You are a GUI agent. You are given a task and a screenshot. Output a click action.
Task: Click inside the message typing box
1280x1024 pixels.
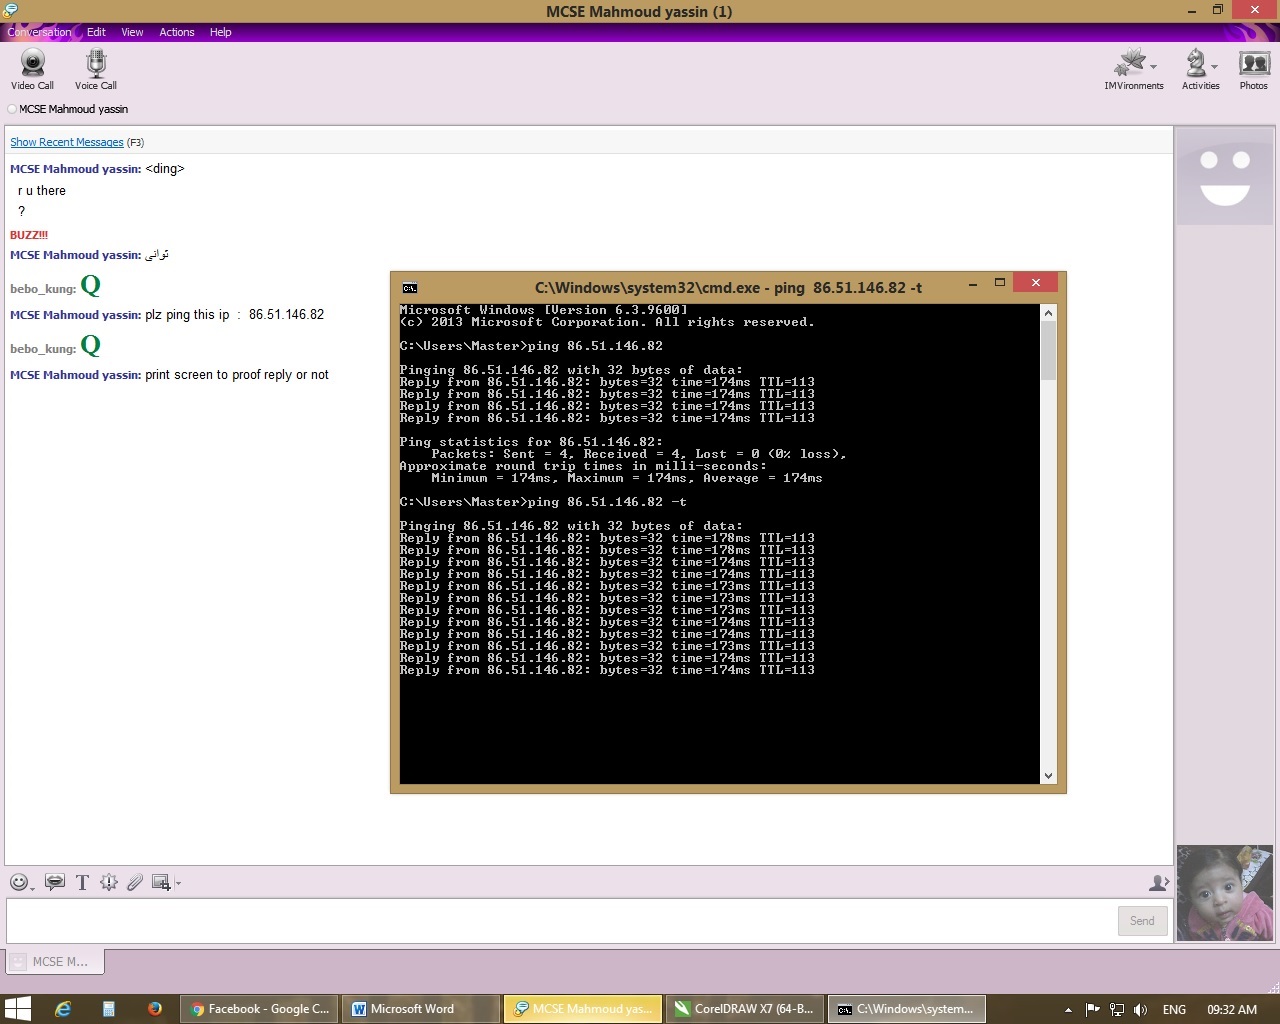(x=560, y=921)
